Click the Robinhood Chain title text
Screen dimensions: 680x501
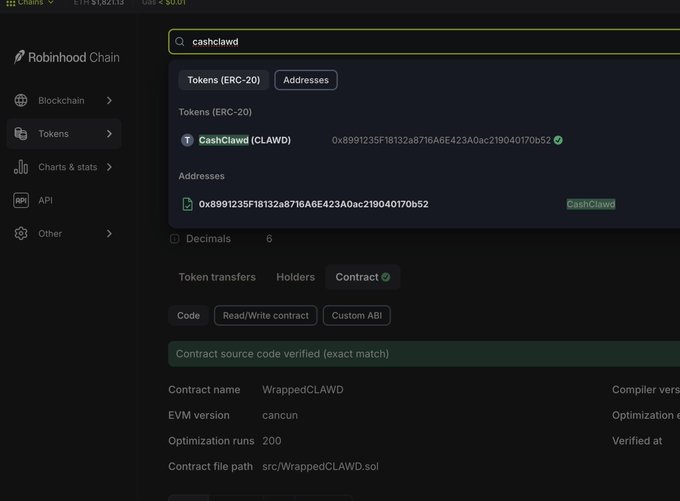pyautogui.click(x=74, y=57)
